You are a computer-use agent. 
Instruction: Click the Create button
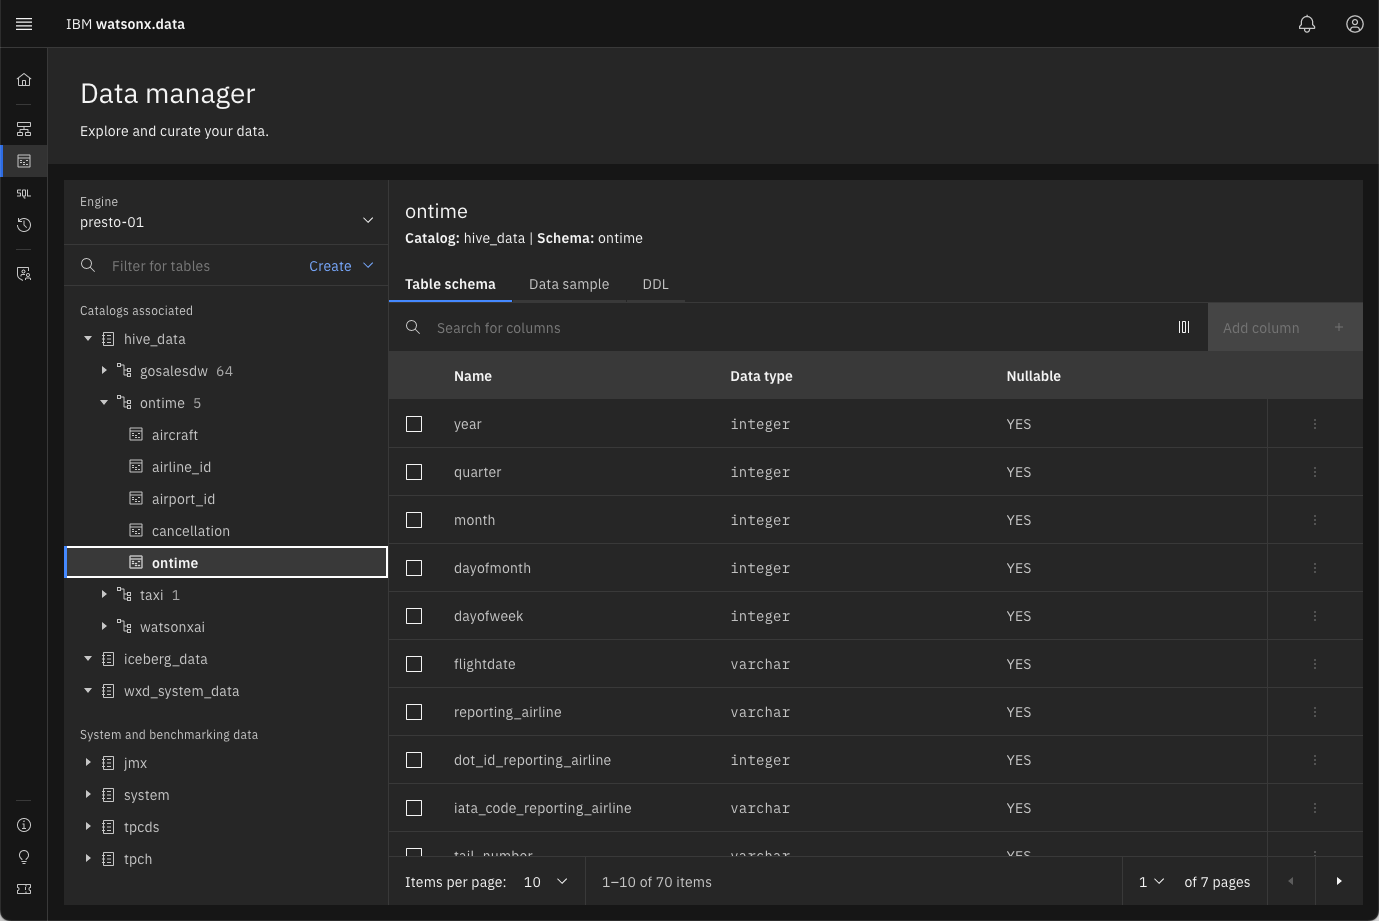click(341, 265)
